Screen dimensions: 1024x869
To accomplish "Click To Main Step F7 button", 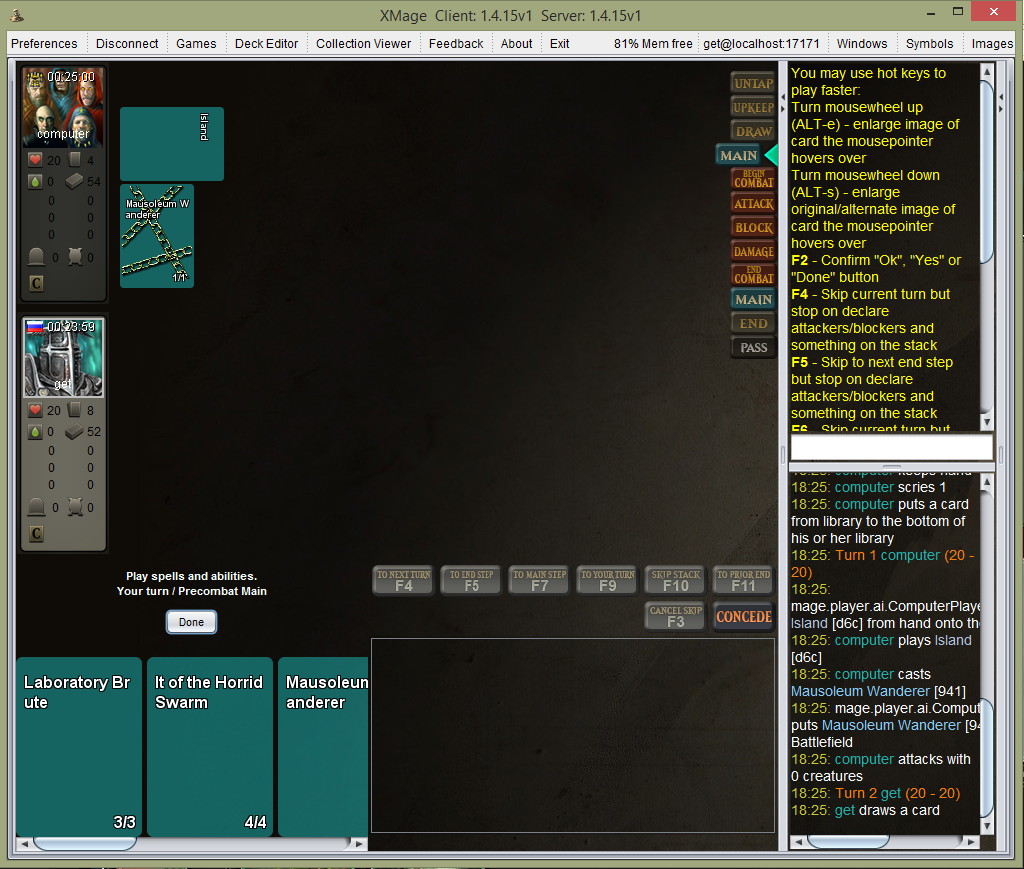I will [539, 580].
